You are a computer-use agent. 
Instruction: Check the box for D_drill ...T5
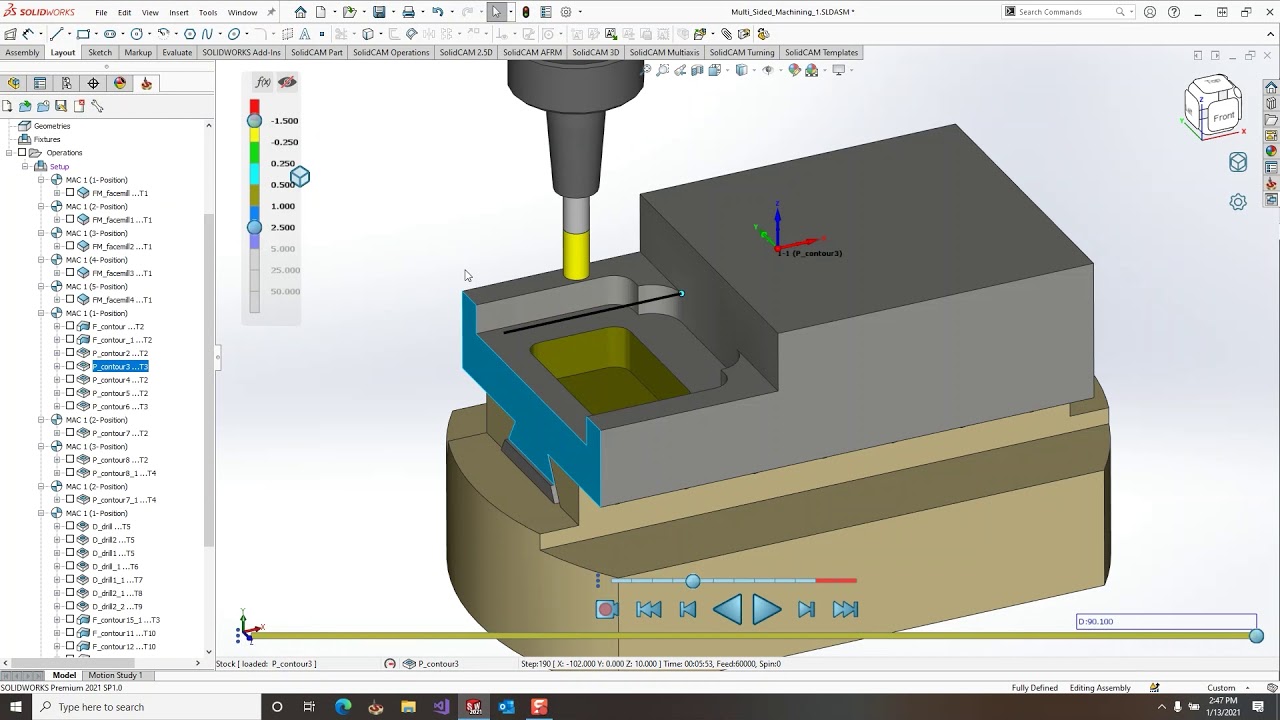[70, 526]
